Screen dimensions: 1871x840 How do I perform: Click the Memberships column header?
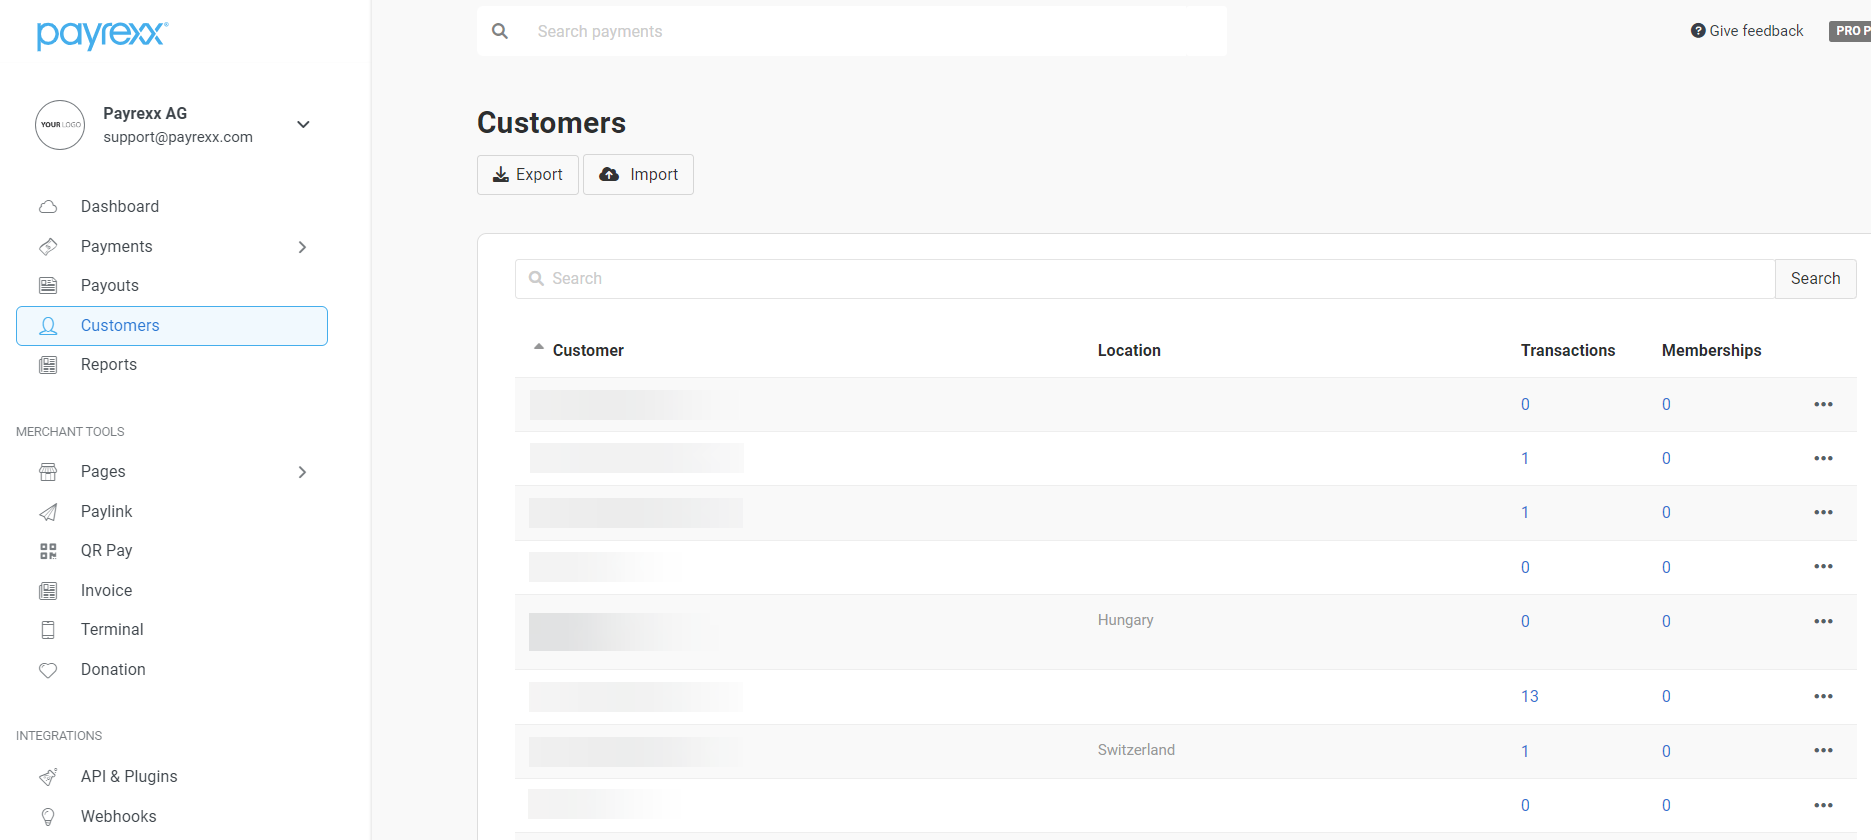[x=1711, y=350]
